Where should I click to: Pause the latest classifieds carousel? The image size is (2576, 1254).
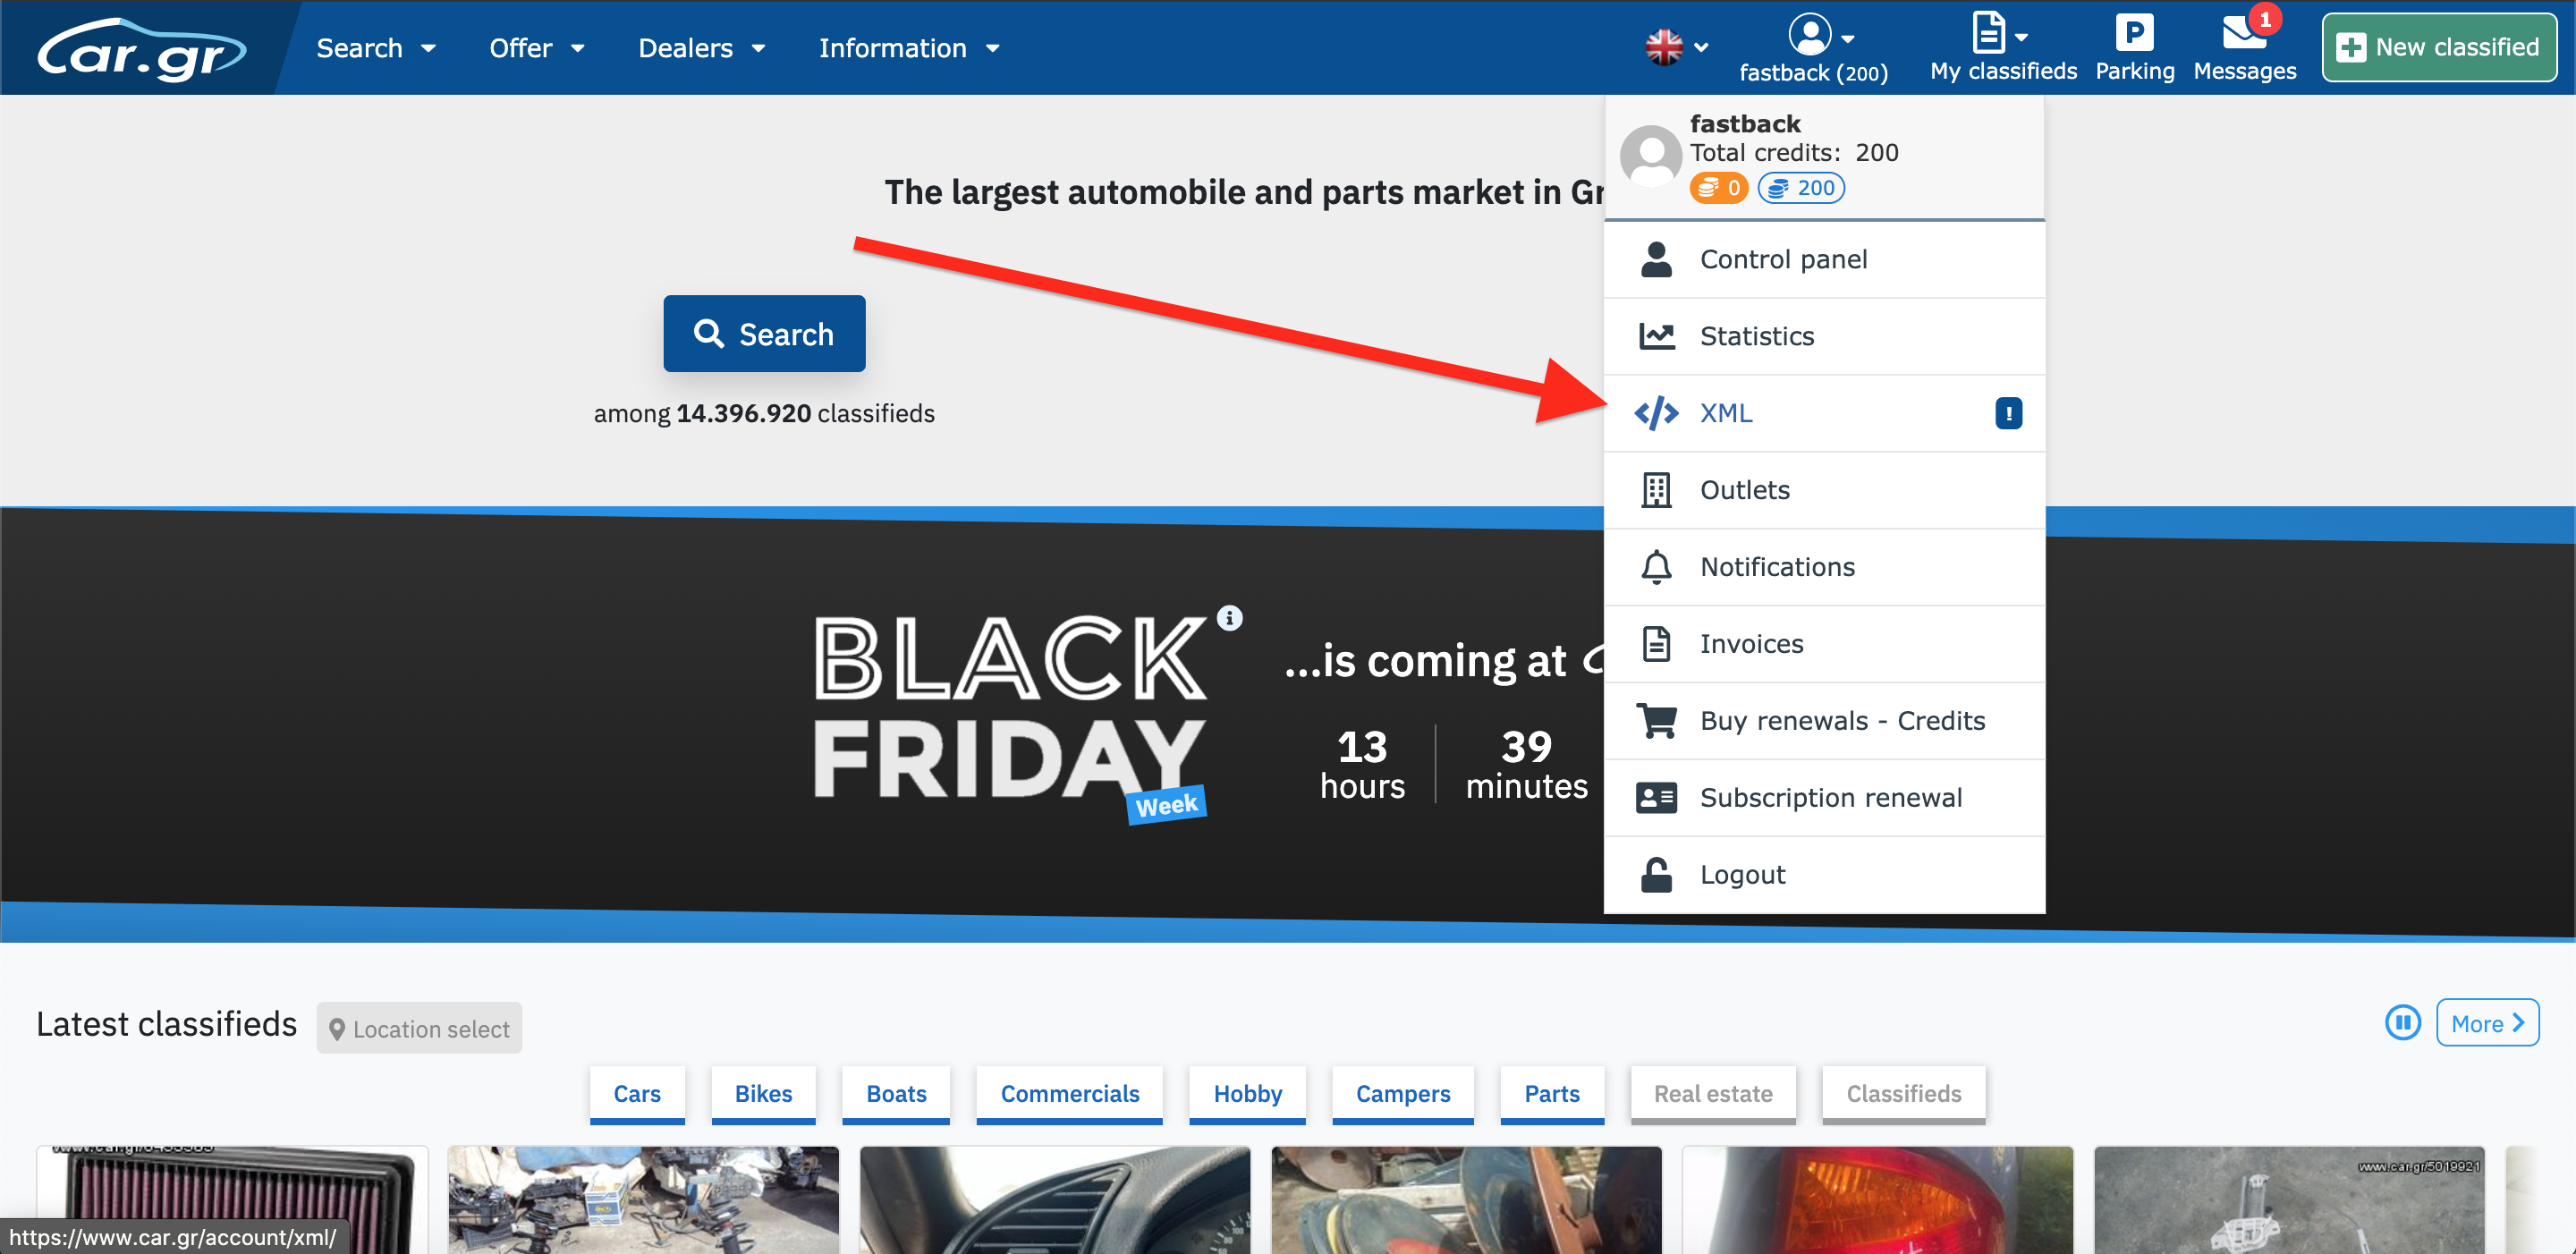(2402, 1022)
